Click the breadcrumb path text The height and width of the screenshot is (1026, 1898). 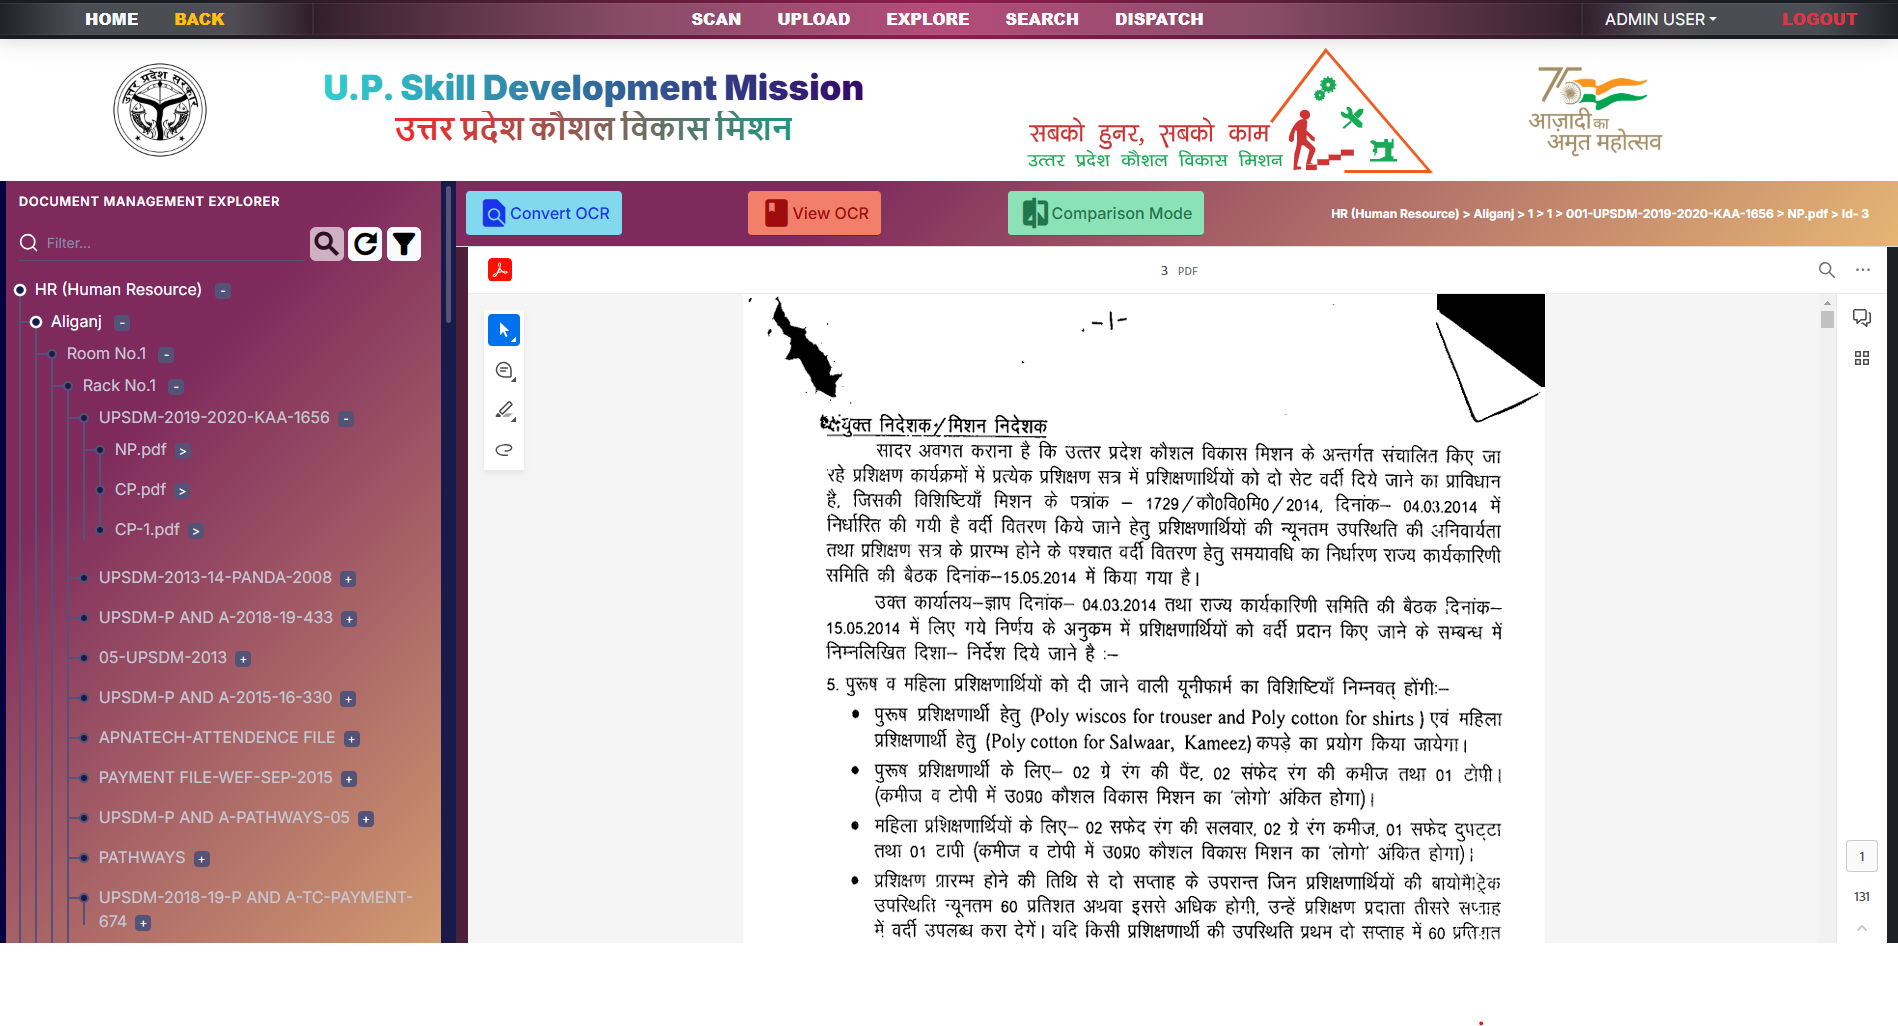pyautogui.click(x=1600, y=214)
